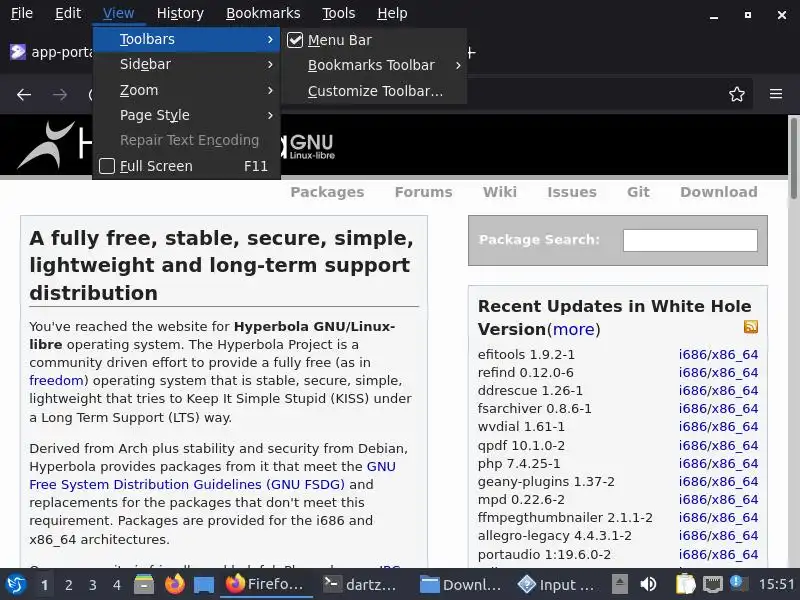This screenshot has width=800, height=600.
Task: Open the volume control in the system tray
Action: coord(648,584)
